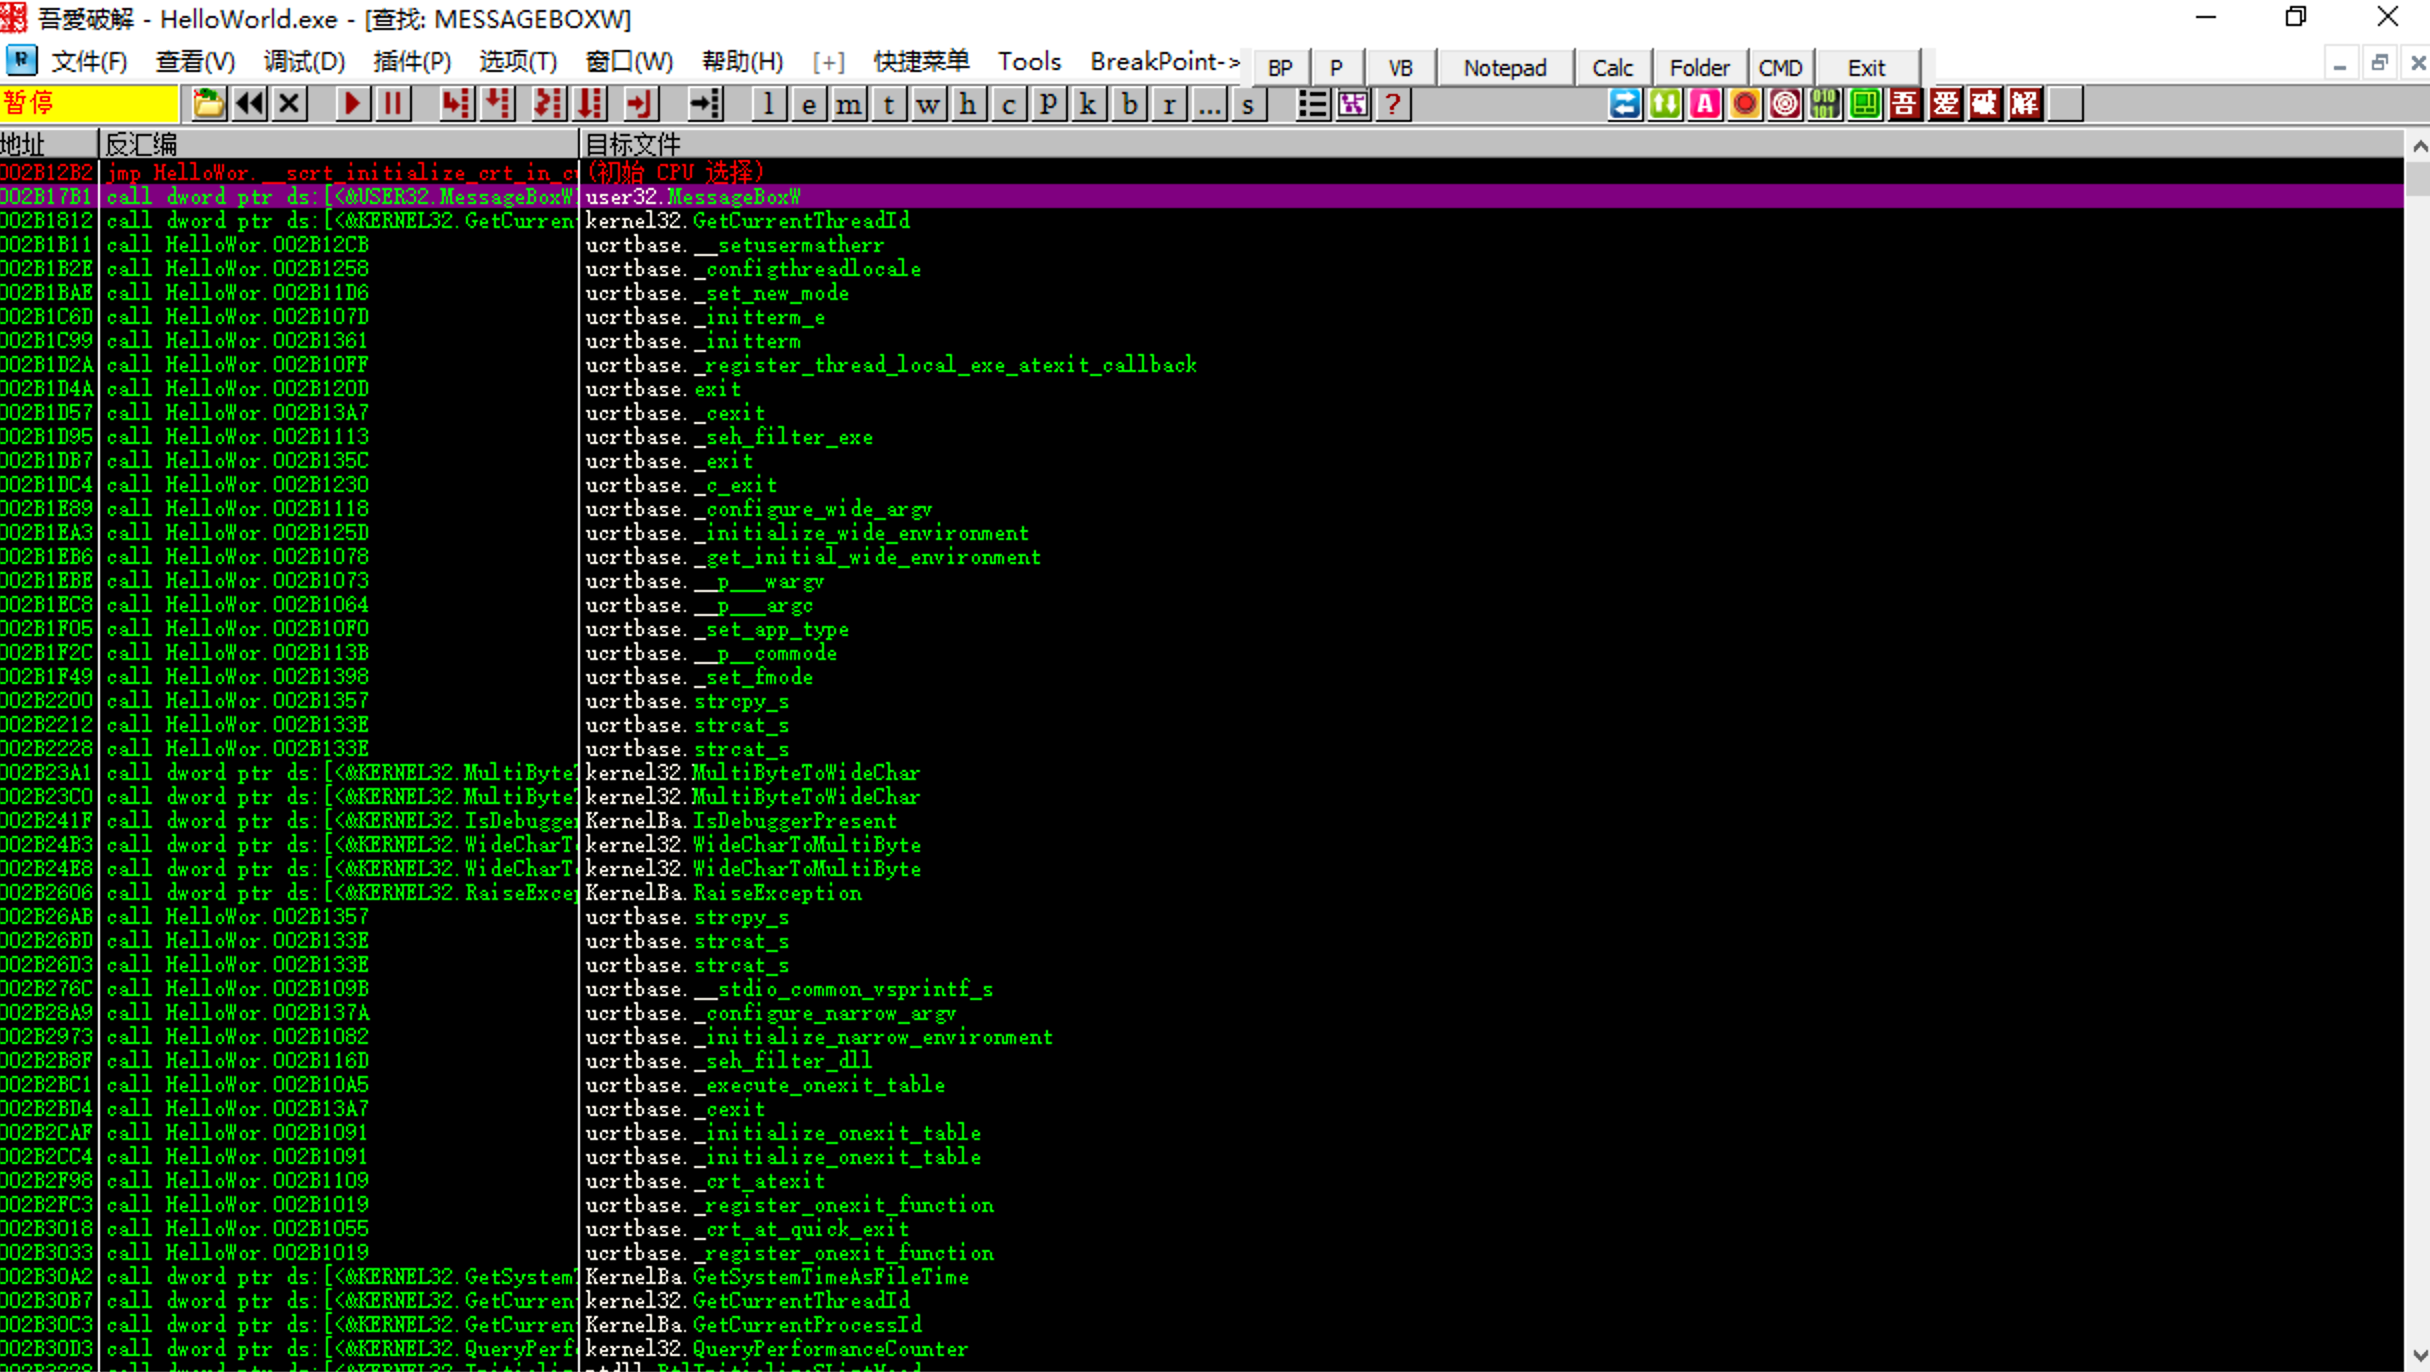The image size is (2430, 1372).
Task: Click the Trace Into toolbar icon
Action: (548, 104)
